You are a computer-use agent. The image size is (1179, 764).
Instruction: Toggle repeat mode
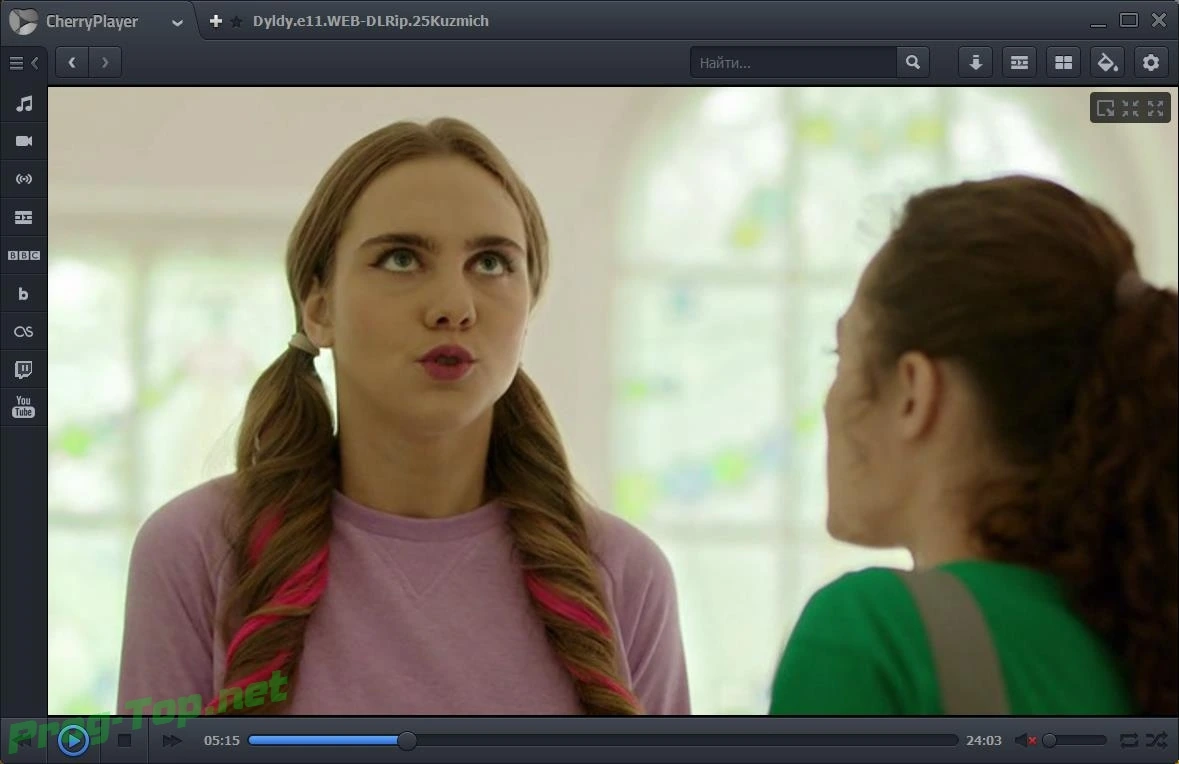click(x=1129, y=741)
